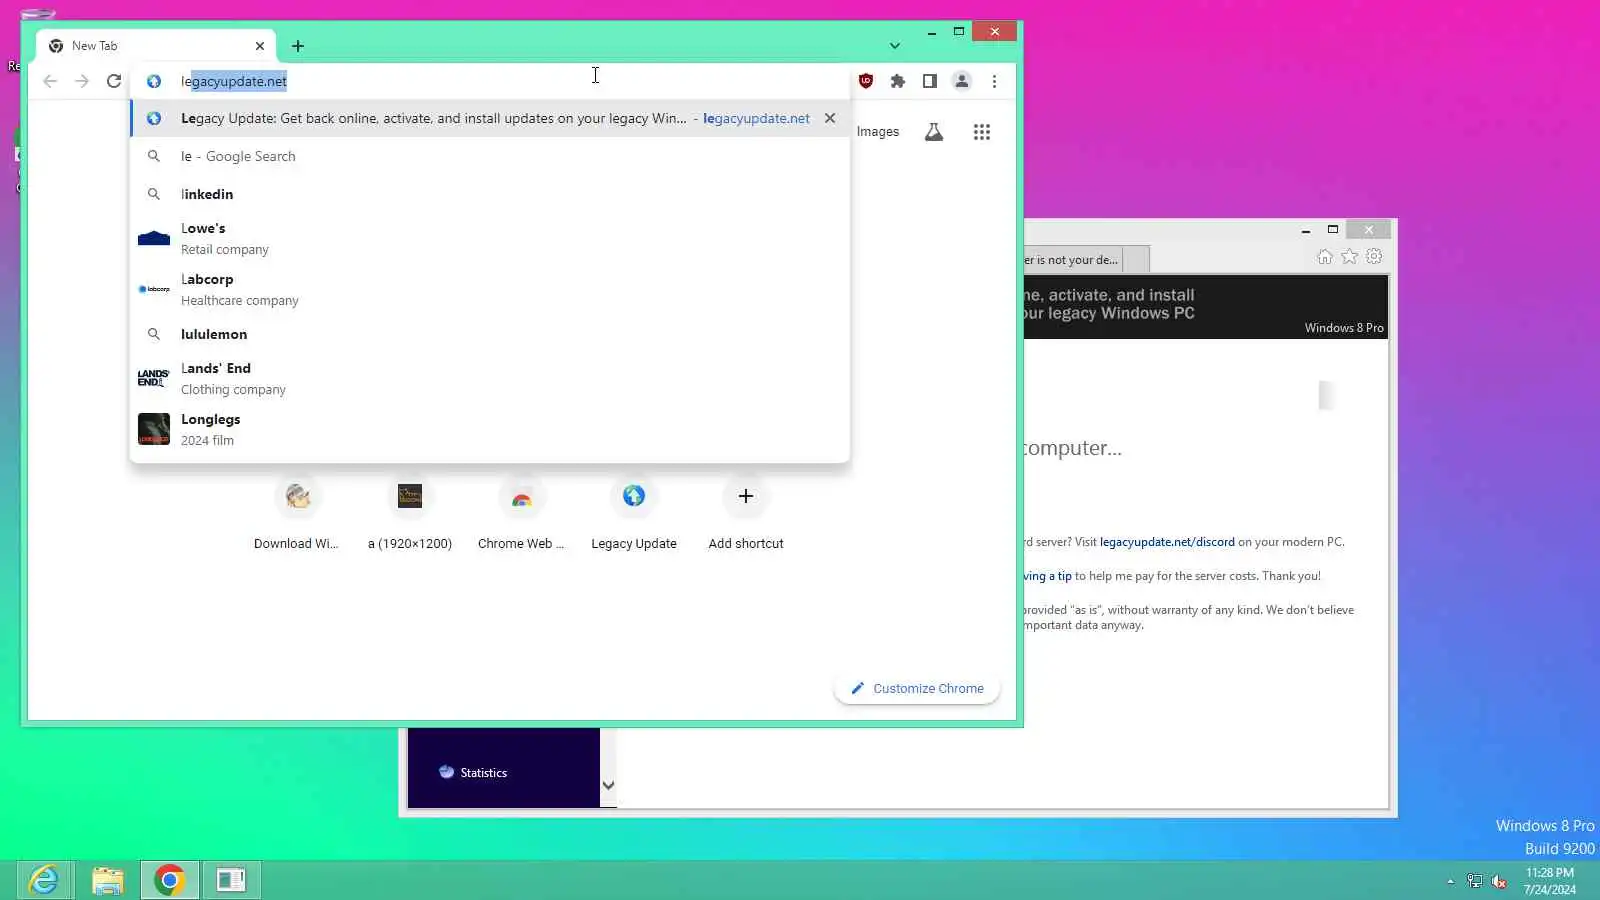This screenshot has height=900, width=1600.
Task: Open the Download Wi... shortcut
Action: point(297,514)
